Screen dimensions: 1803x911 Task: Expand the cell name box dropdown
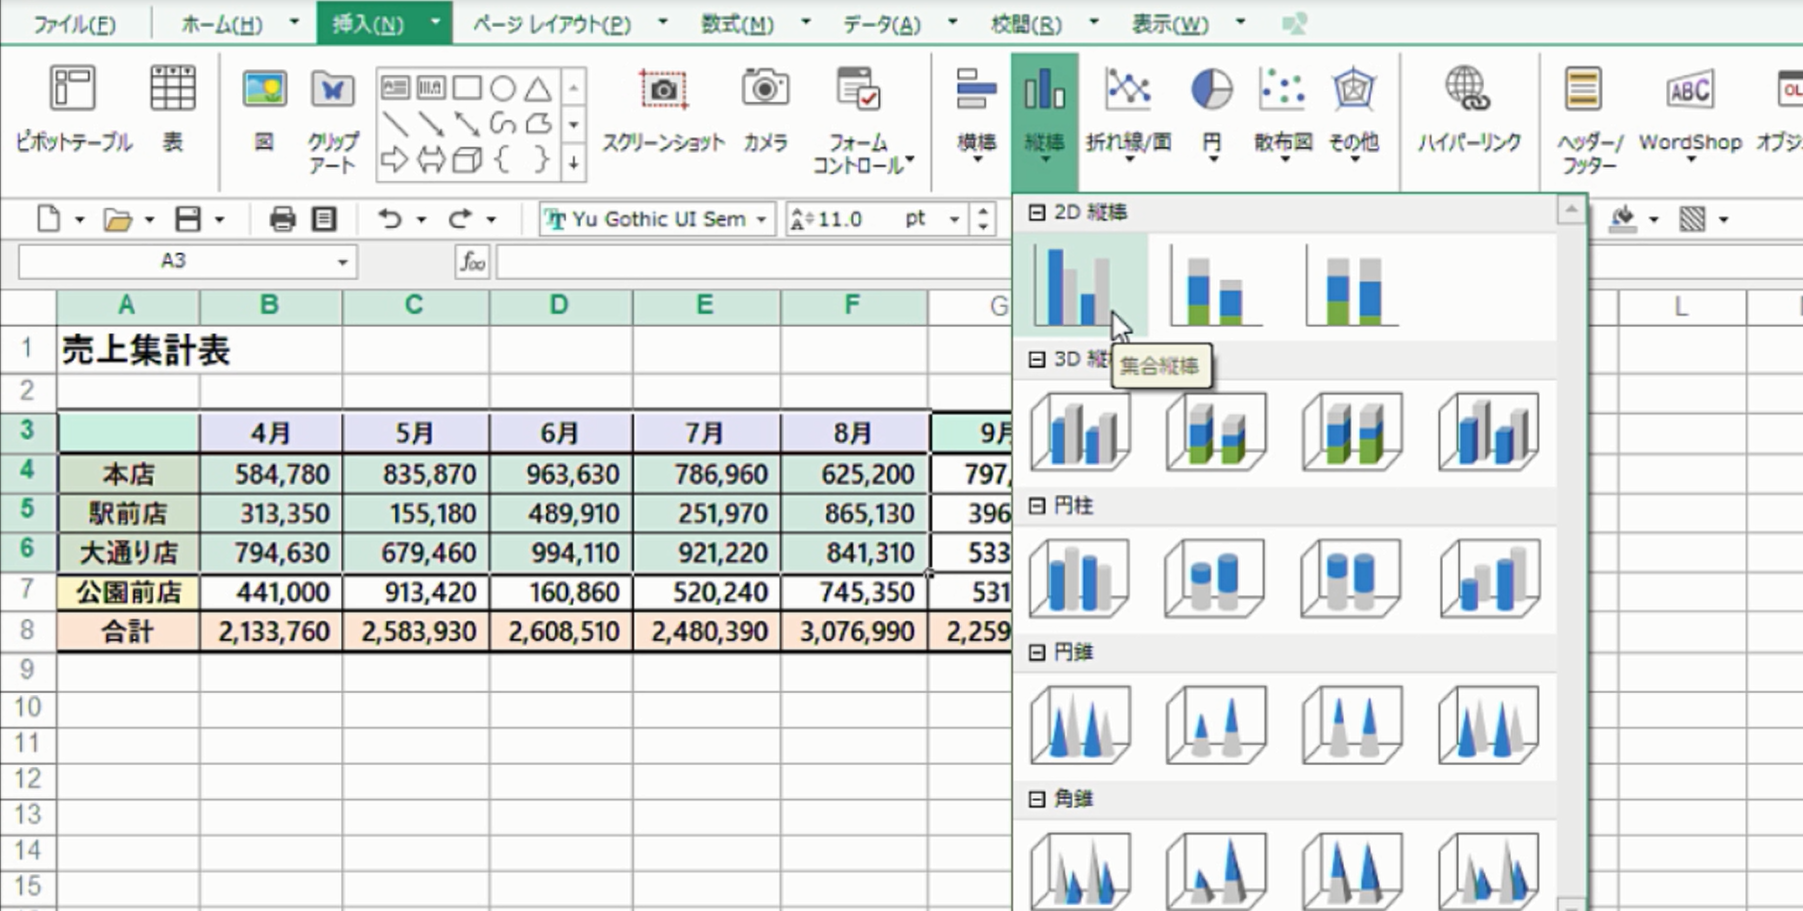tap(342, 262)
